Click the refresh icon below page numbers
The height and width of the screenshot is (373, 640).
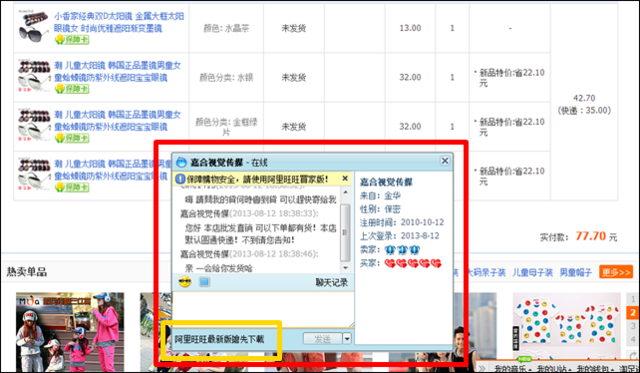(633, 355)
